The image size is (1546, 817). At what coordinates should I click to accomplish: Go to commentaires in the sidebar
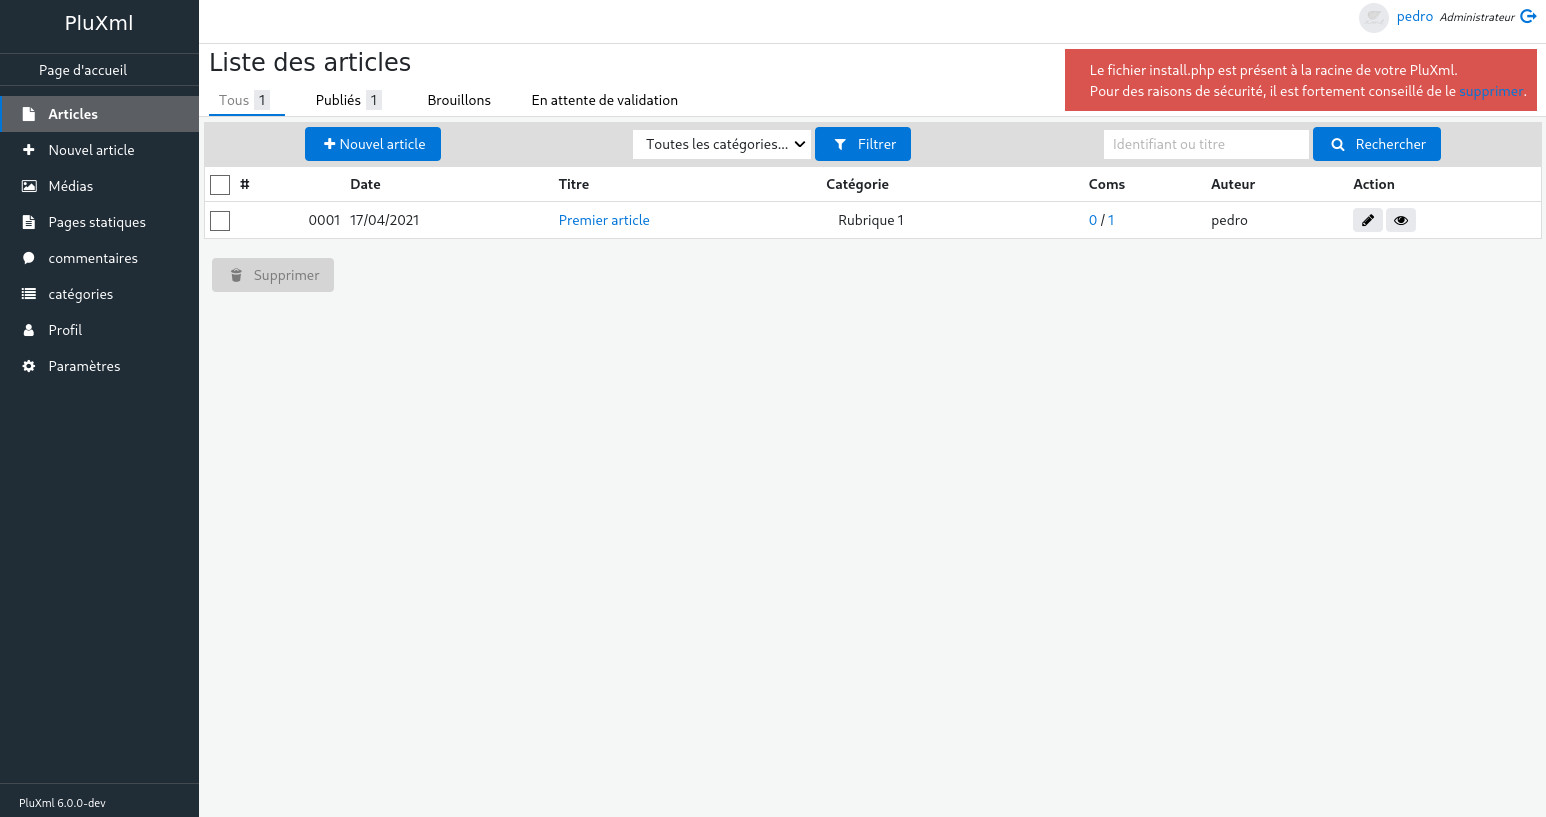92,258
